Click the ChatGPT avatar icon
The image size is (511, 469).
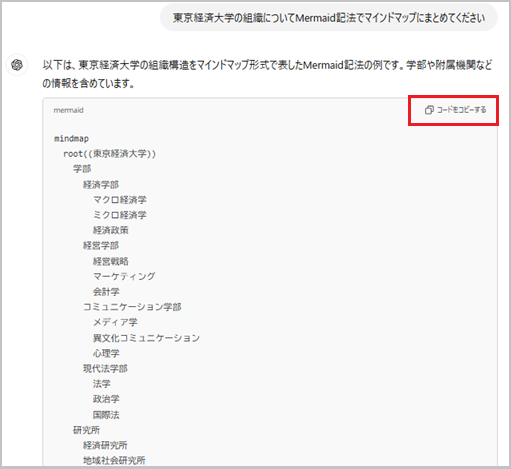(x=17, y=65)
